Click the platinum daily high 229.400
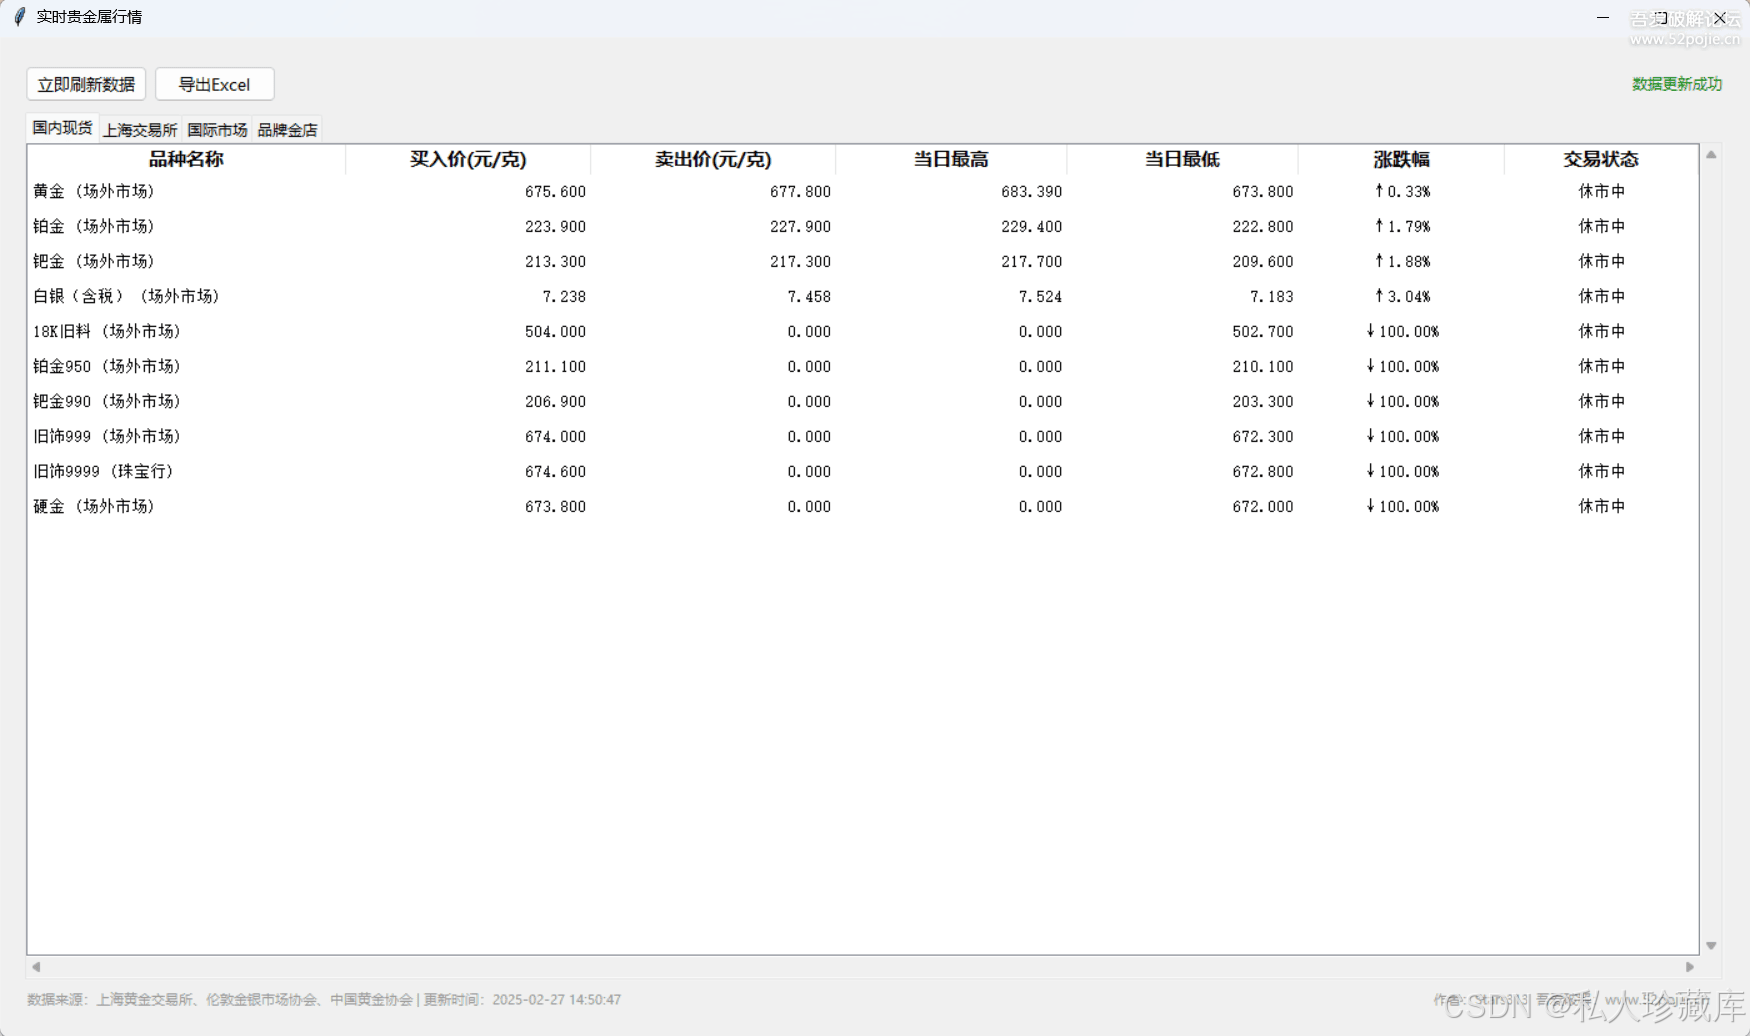Screen dimensions: 1750x1036 point(1031,226)
